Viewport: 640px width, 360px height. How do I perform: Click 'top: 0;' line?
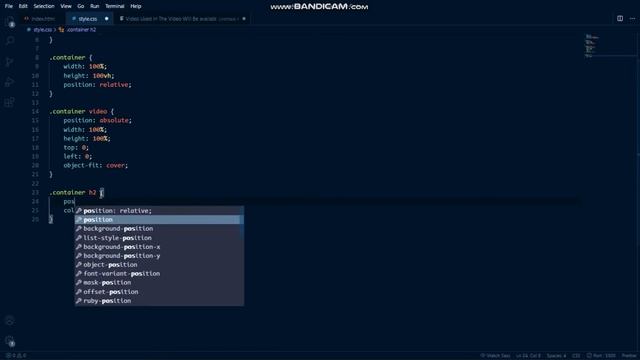(x=76, y=147)
